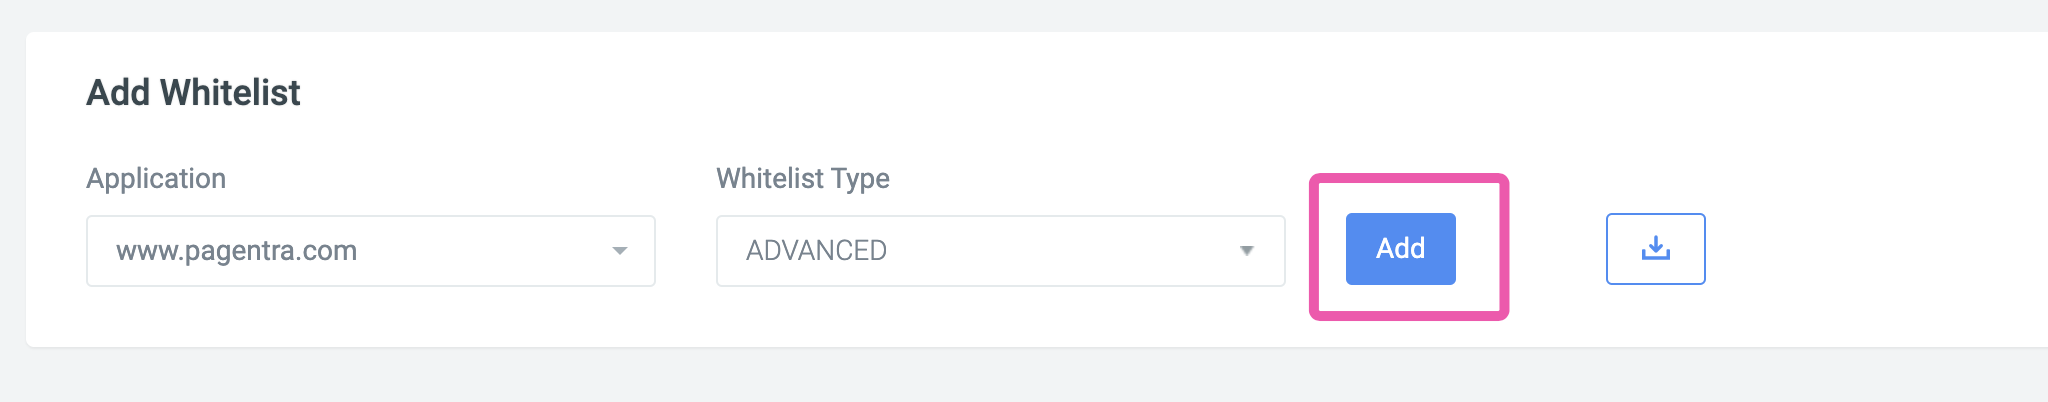Click empty space between Add and download buttons
Screen dimensions: 2048x402
tap(1557, 249)
